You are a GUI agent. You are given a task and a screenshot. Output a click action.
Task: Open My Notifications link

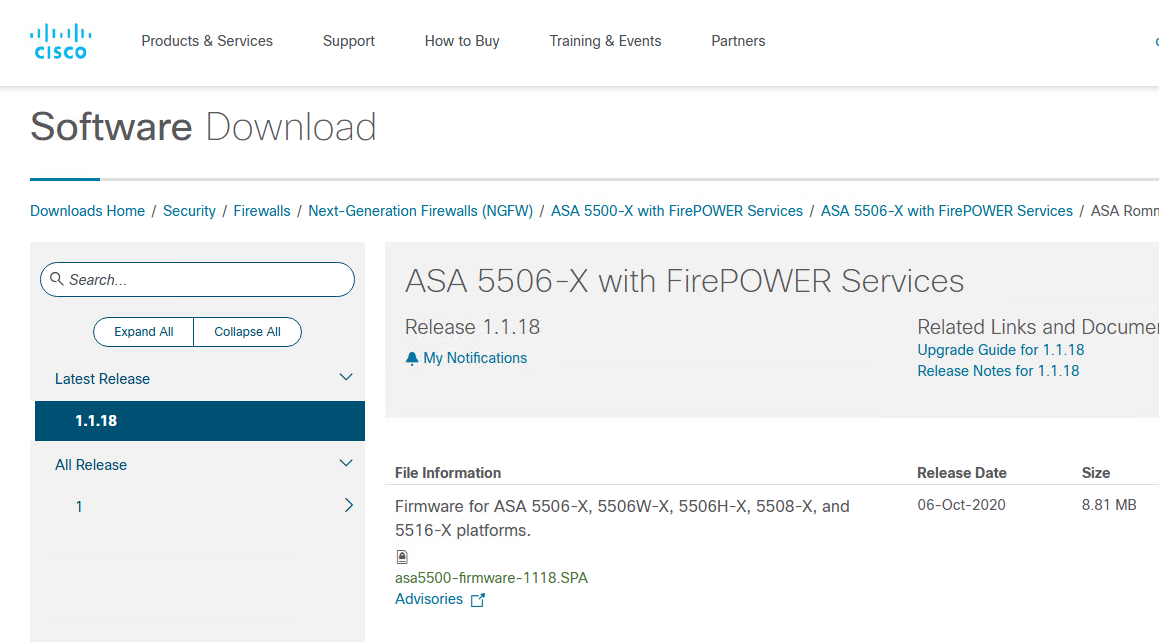pyautogui.click(x=475, y=358)
